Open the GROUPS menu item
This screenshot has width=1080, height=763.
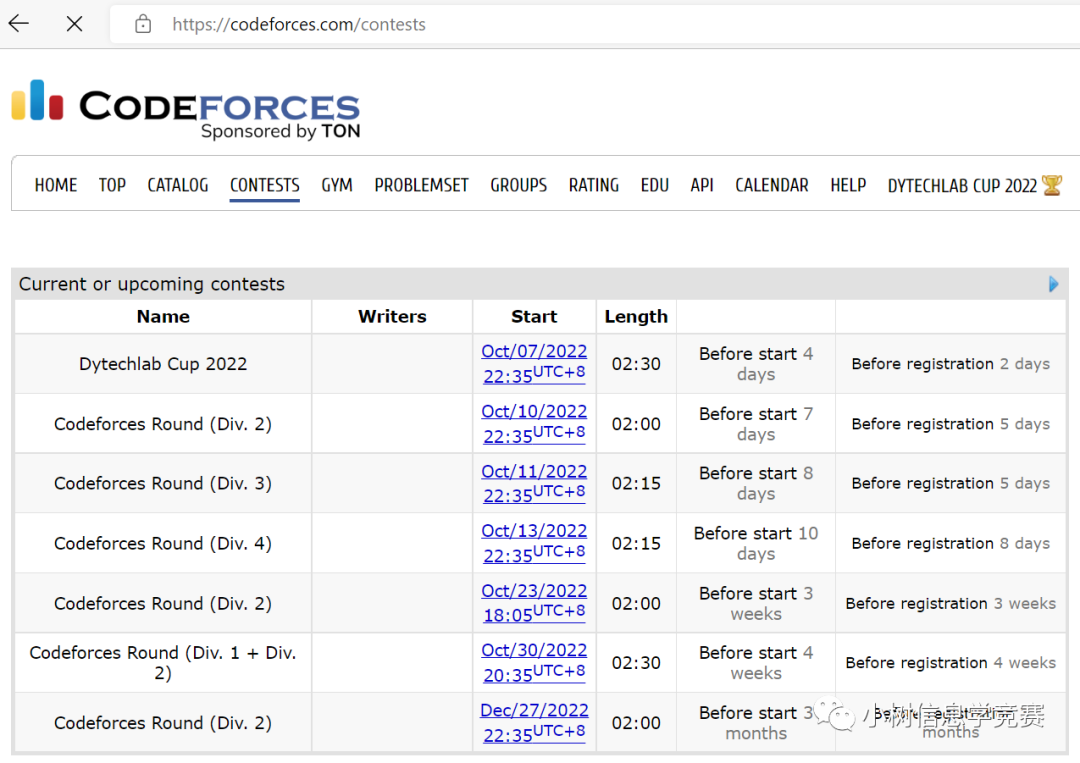coord(519,185)
